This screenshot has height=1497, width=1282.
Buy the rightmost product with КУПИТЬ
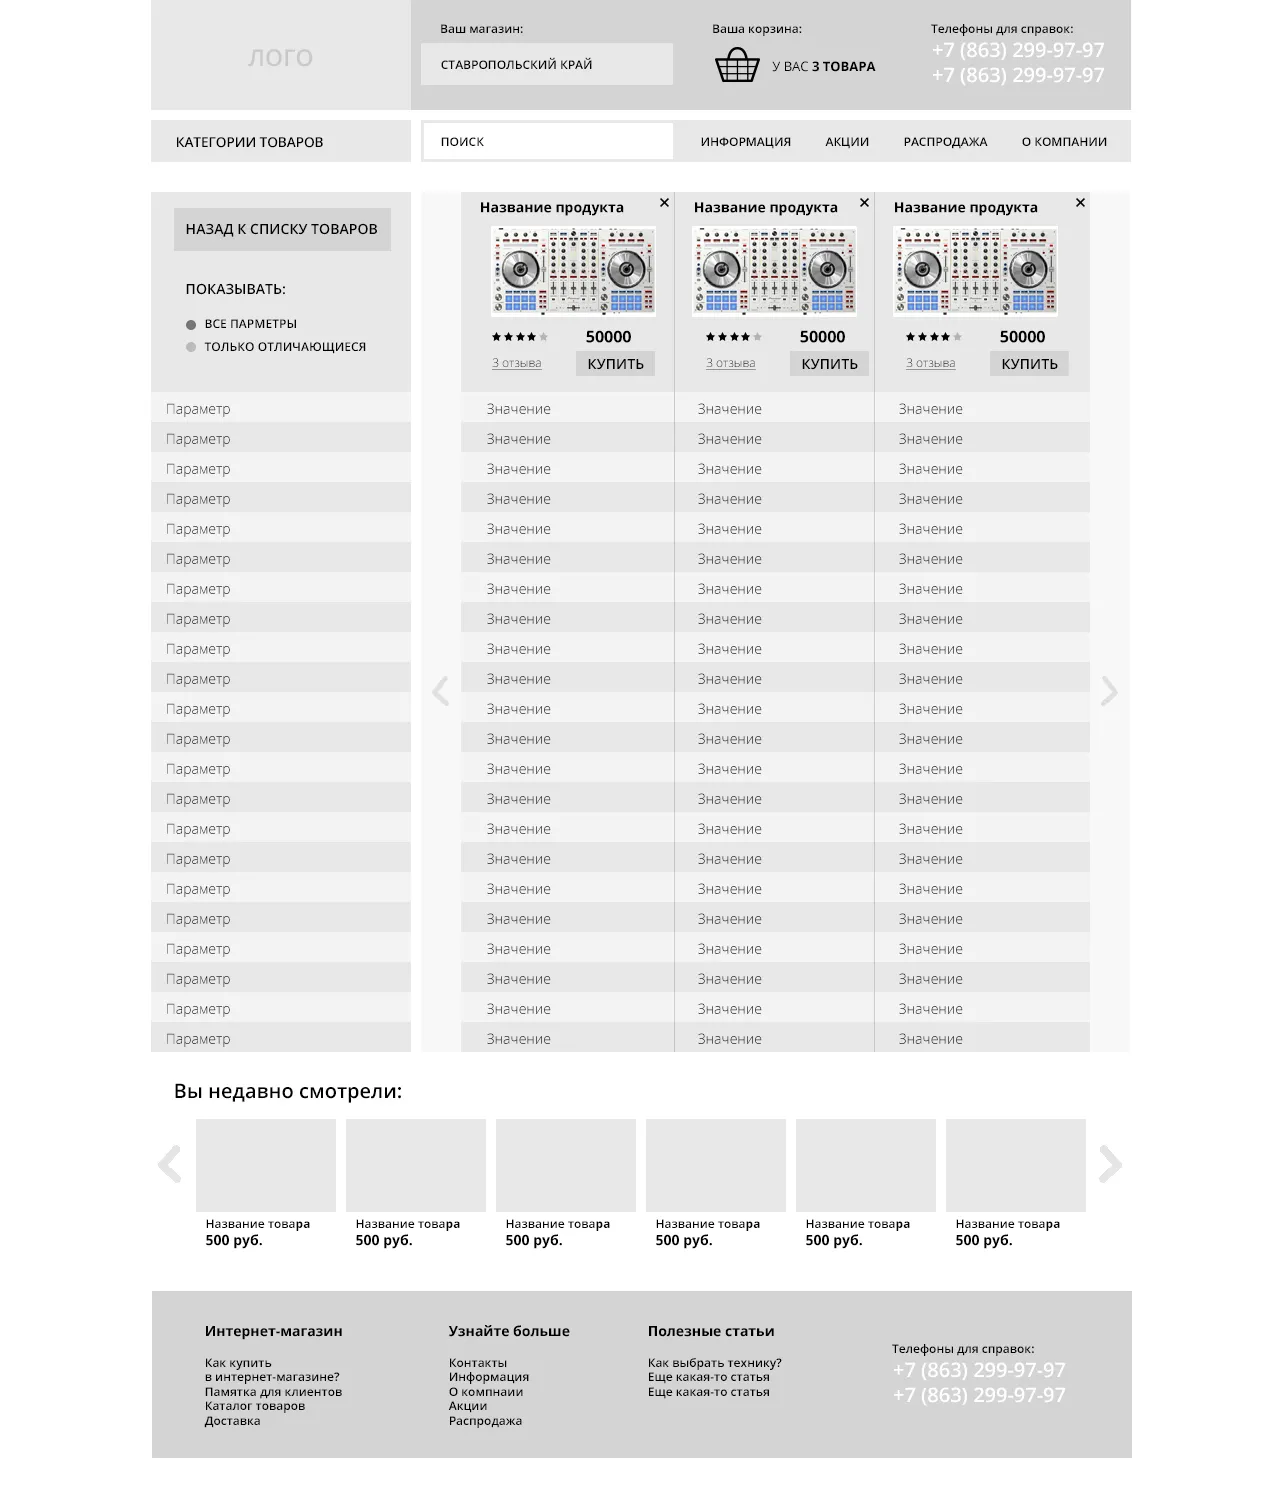[x=1029, y=364]
